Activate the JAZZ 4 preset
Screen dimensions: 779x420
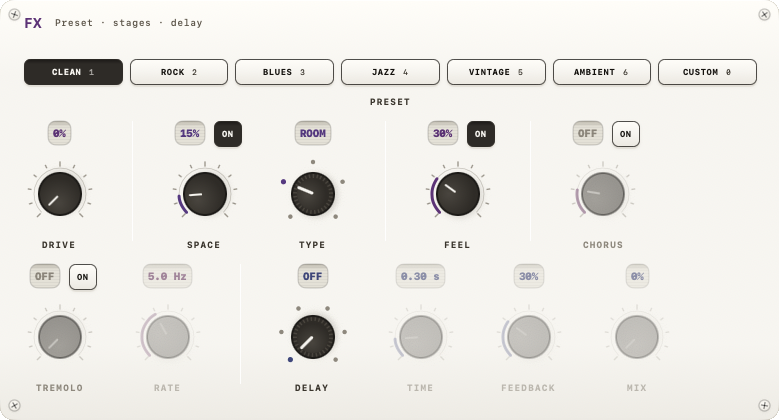(x=390, y=72)
